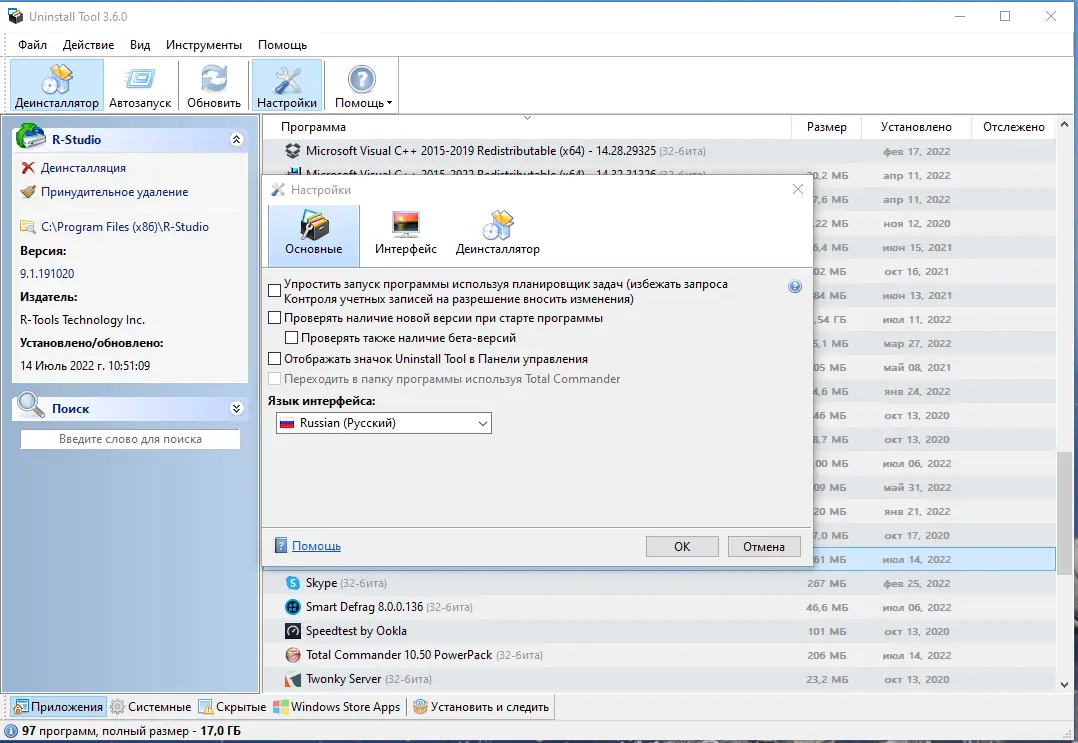This screenshot has width=1078, height=743.
Task: Open the Помощь toolbar dropdown button
Action: 362,85
